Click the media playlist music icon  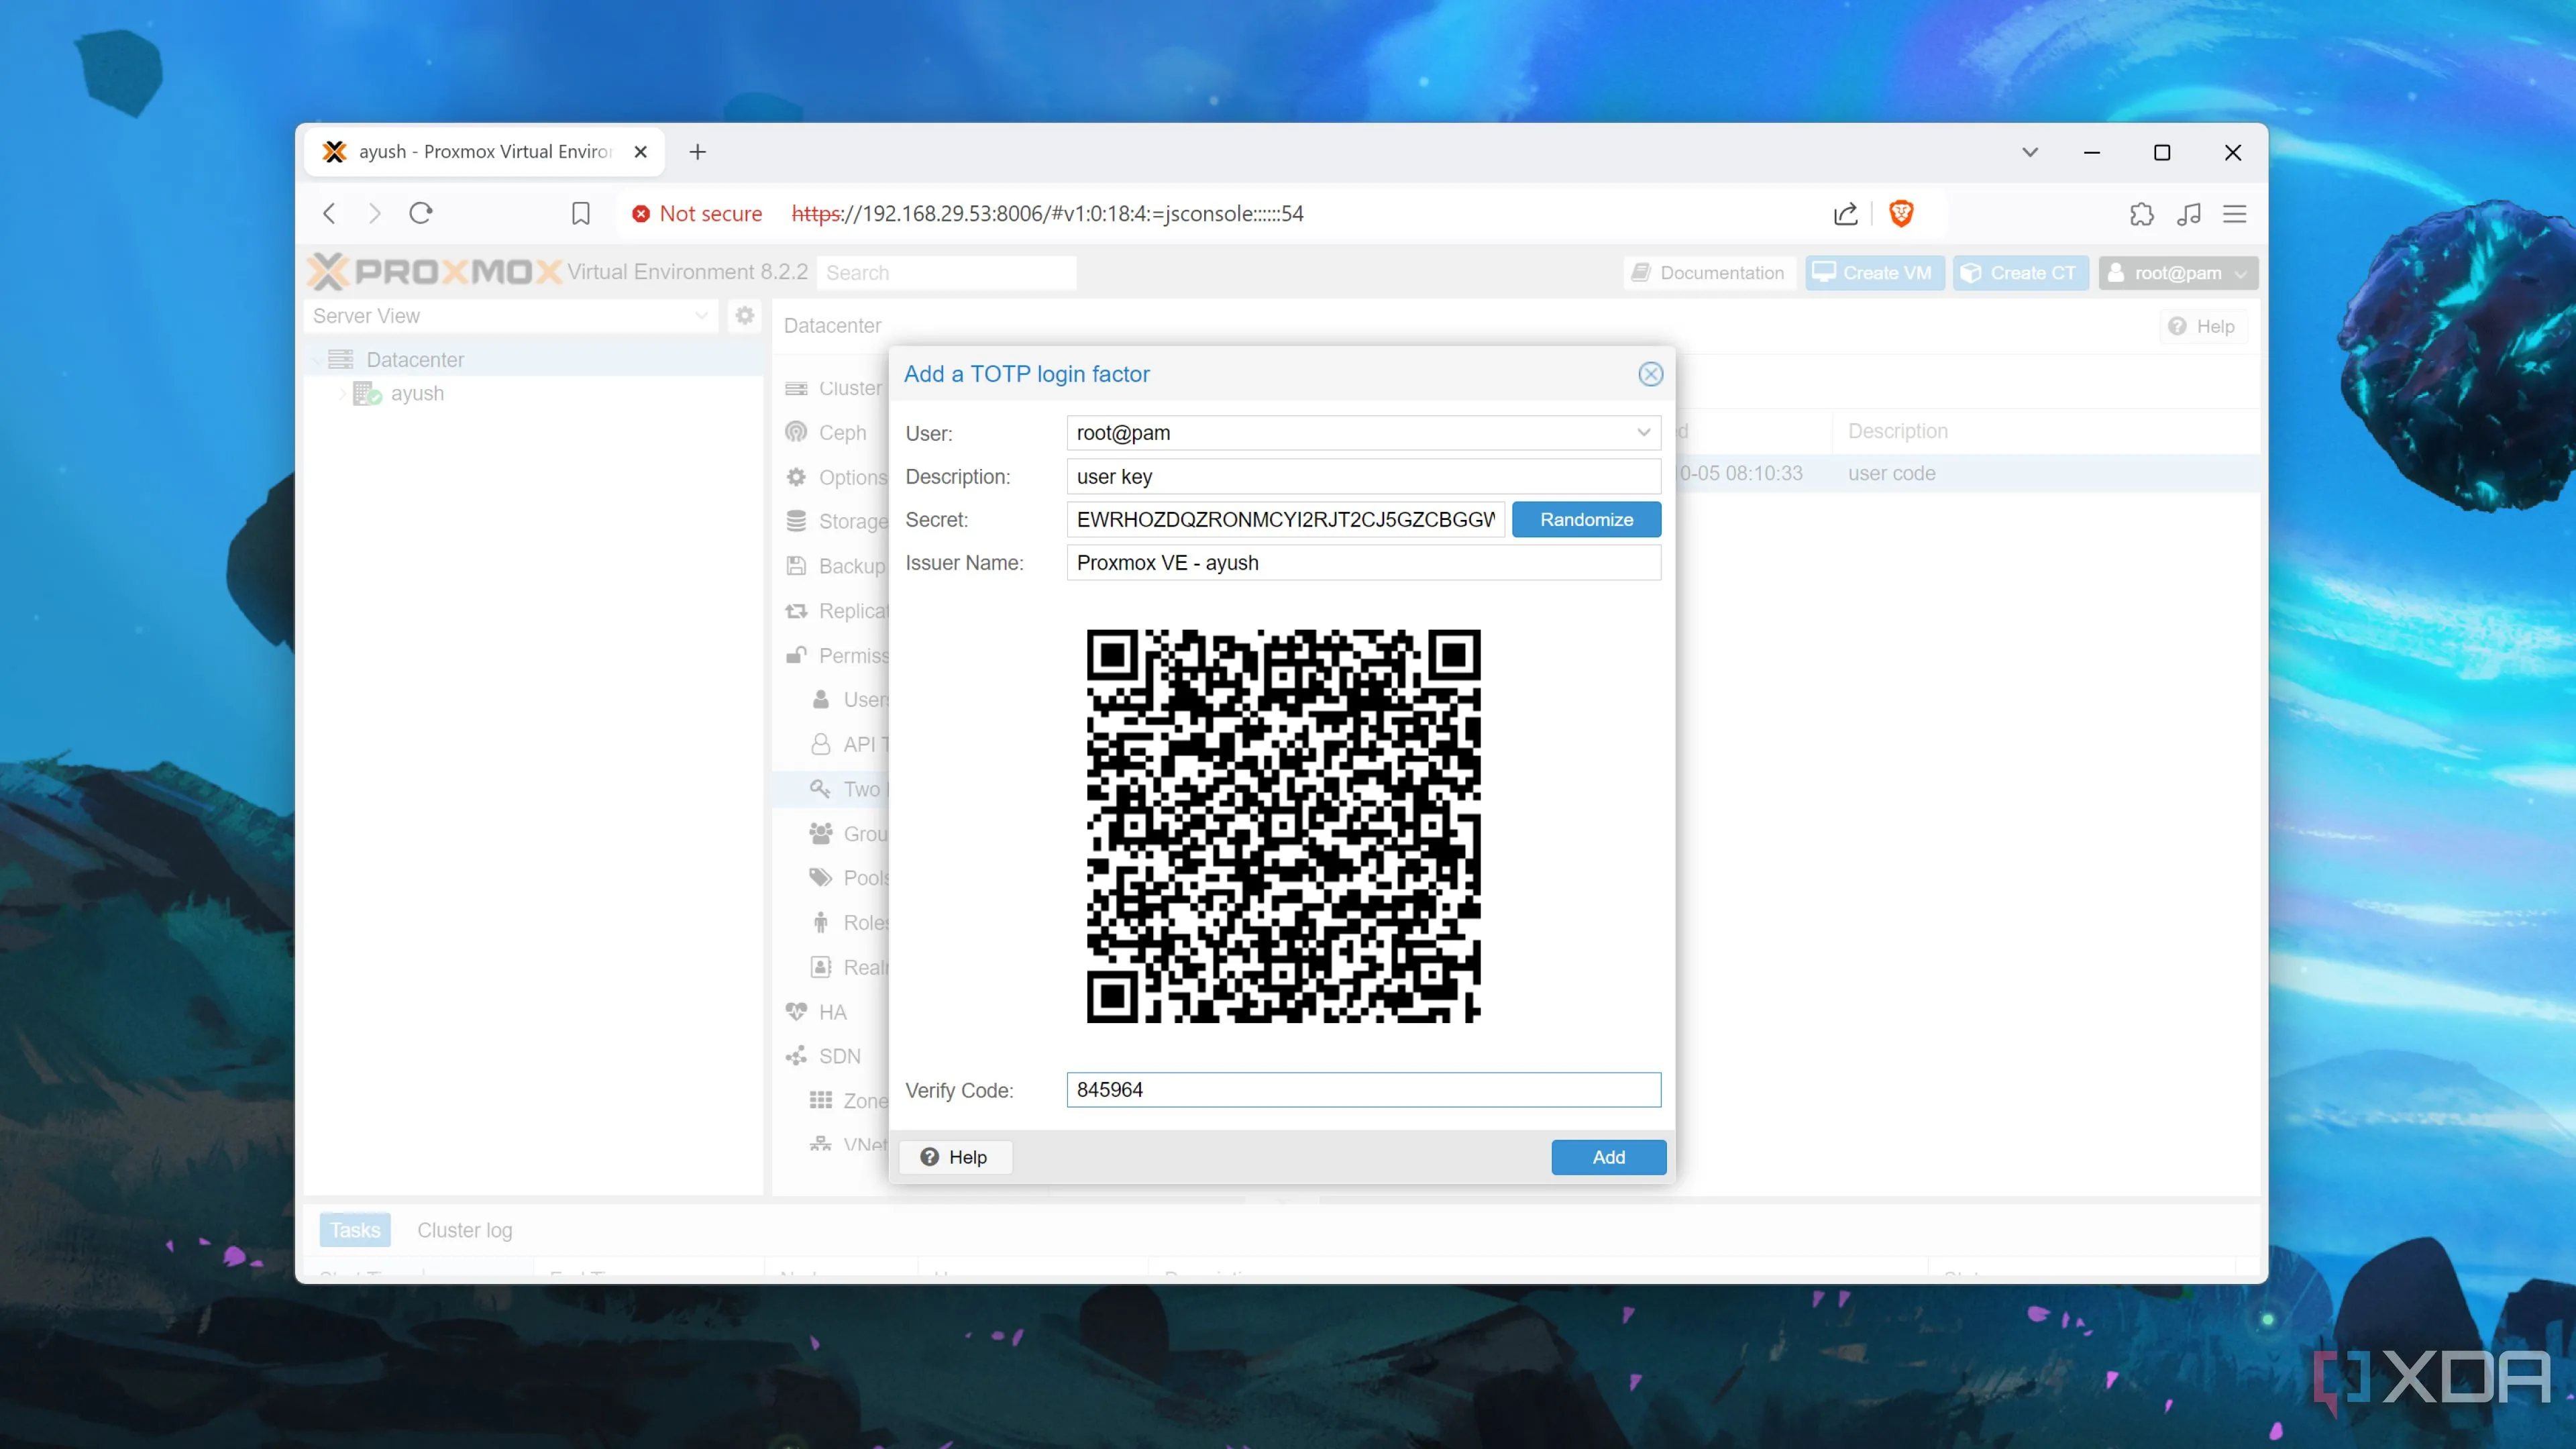2188,213
